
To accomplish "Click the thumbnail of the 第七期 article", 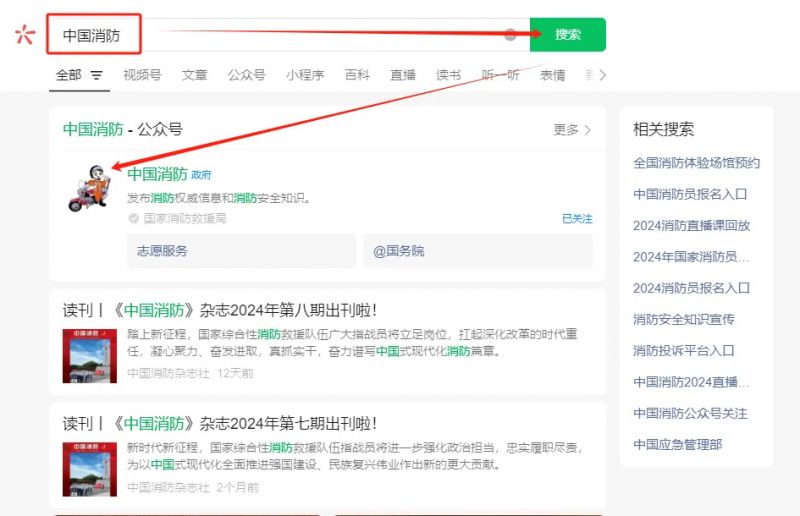I will 90,470.
